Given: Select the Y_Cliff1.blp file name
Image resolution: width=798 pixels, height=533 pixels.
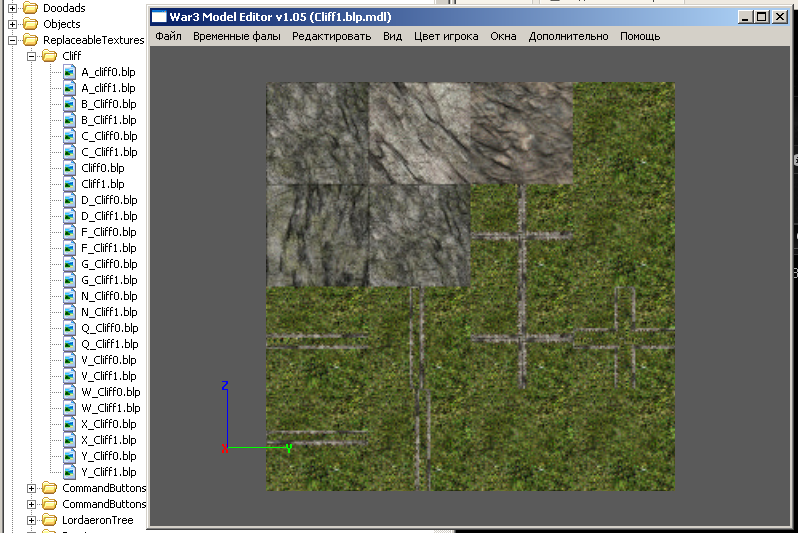Looking at the screenshot, I should pos(109,472).
